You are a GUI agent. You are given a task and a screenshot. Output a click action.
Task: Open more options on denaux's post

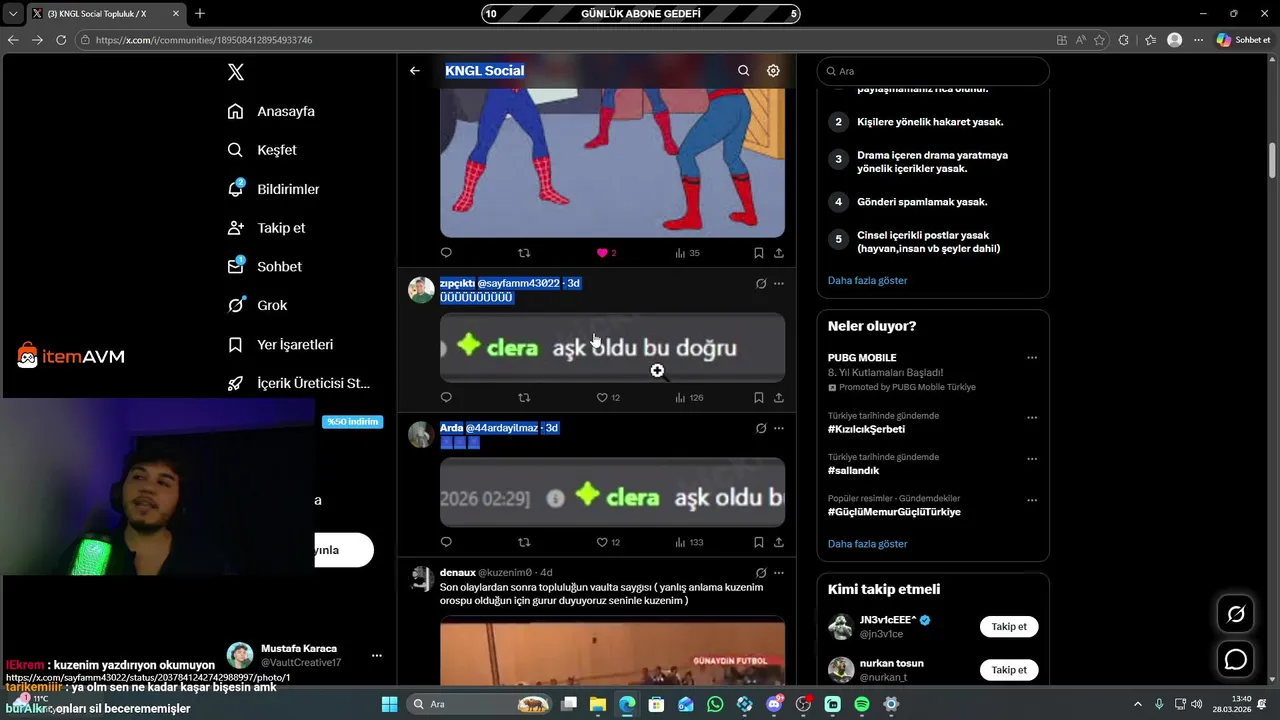click(779, 573)
